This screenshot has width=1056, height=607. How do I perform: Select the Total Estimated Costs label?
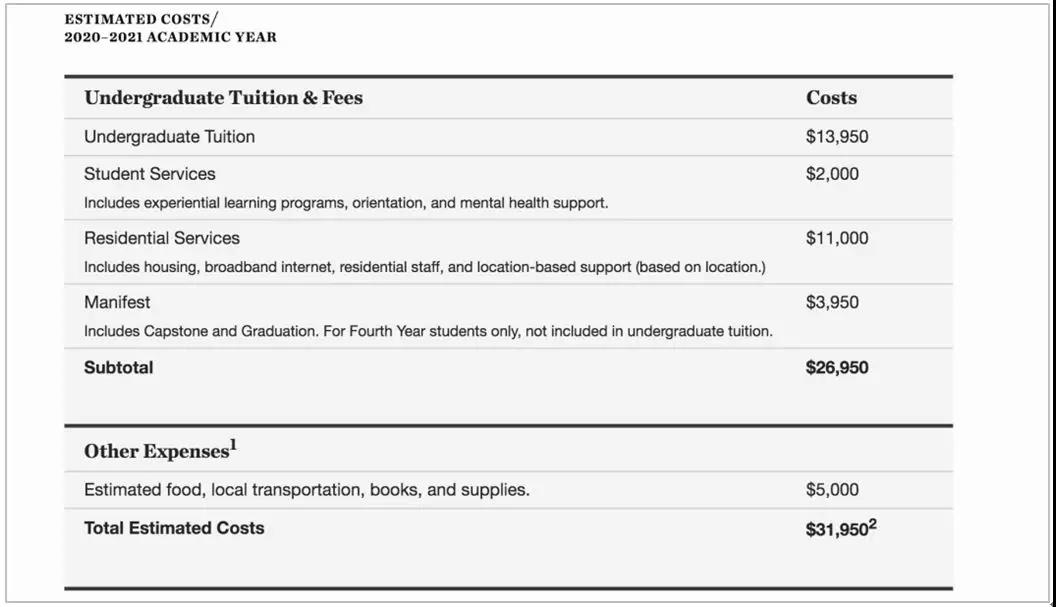click(174, 528)
